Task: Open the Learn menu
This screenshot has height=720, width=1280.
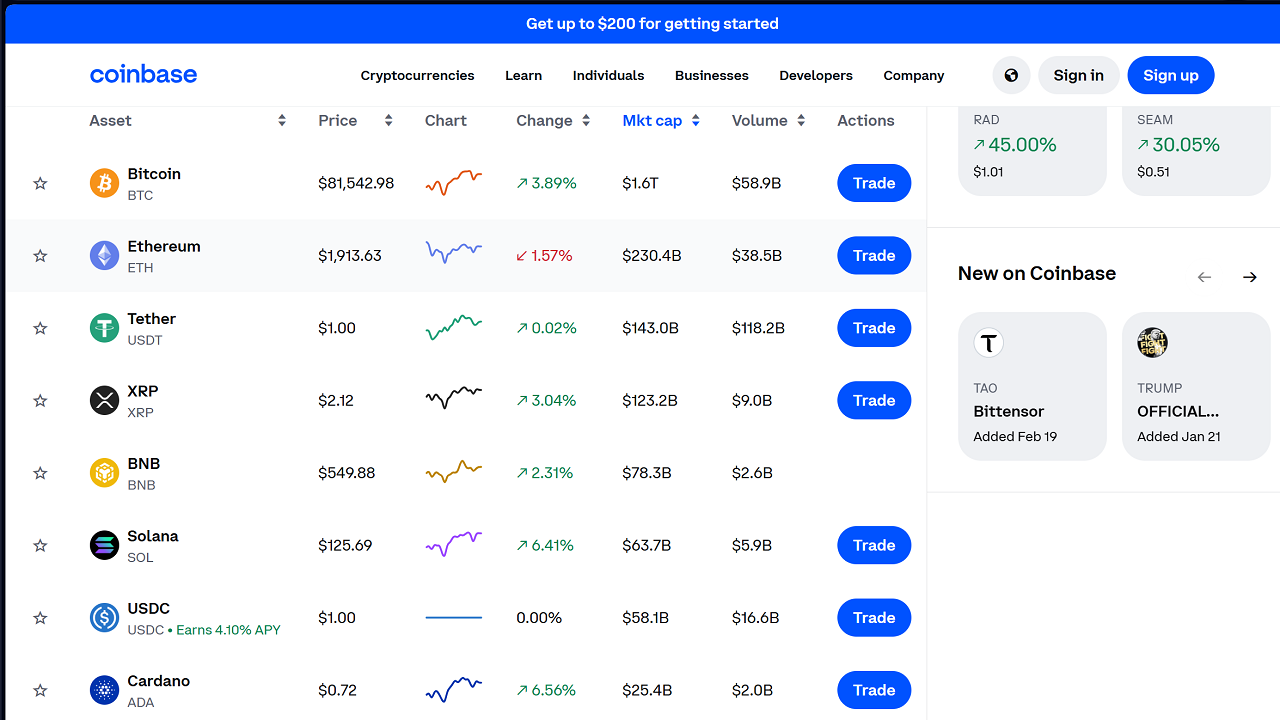Action: click(523, 75)
